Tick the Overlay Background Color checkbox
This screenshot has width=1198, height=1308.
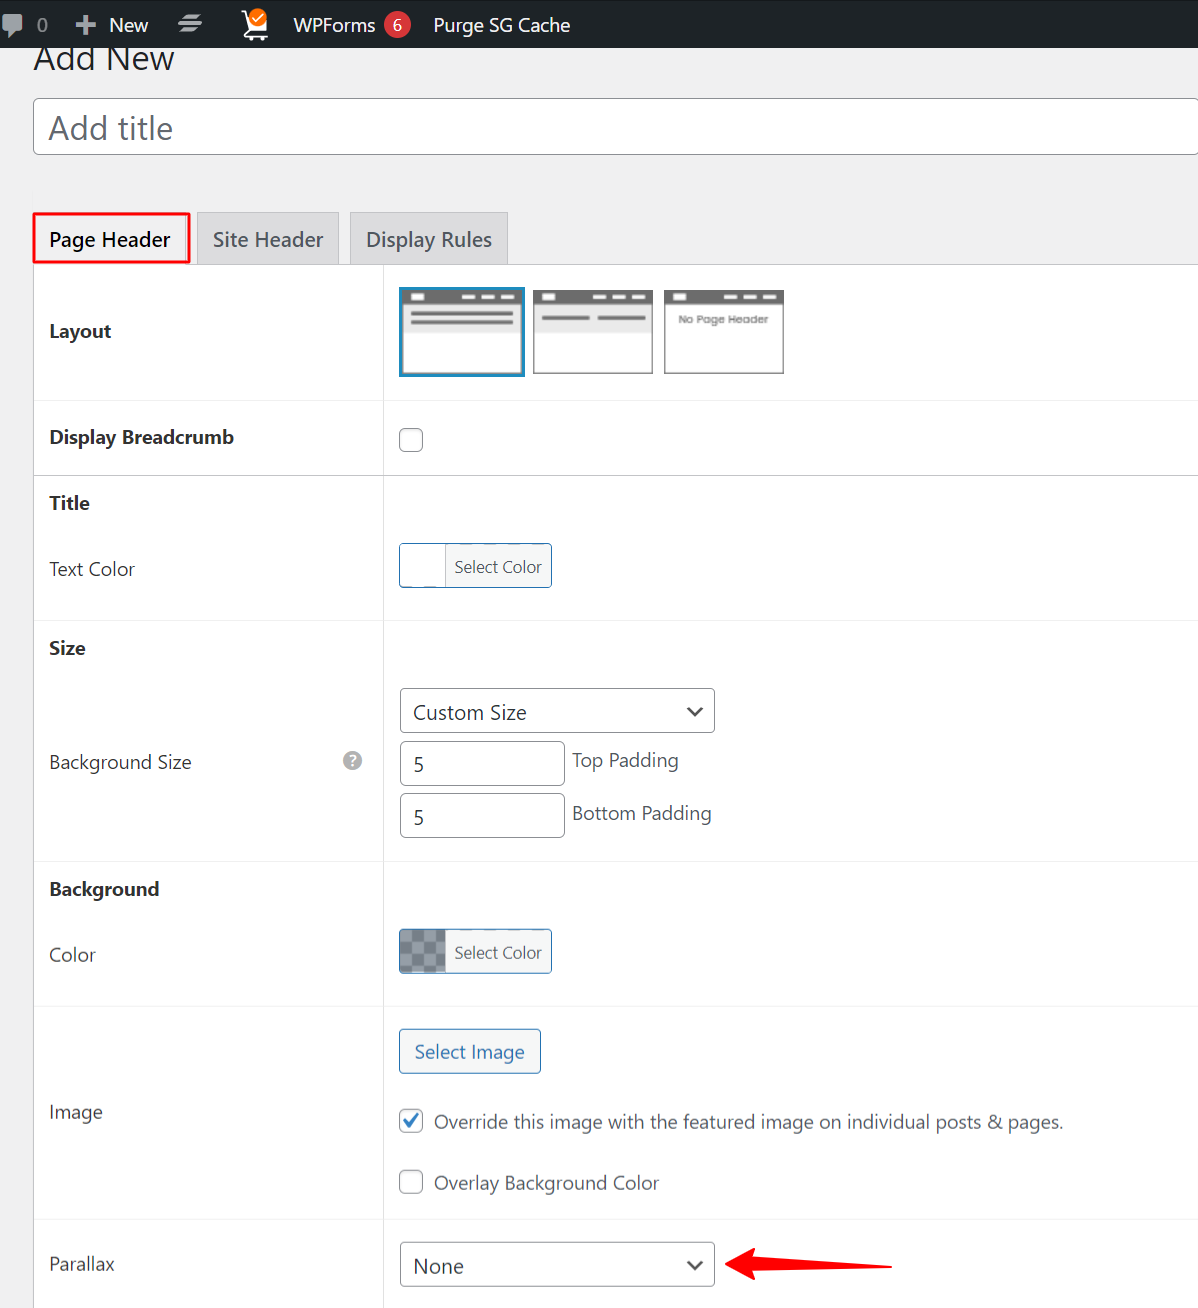click(x=411, y=1182)
